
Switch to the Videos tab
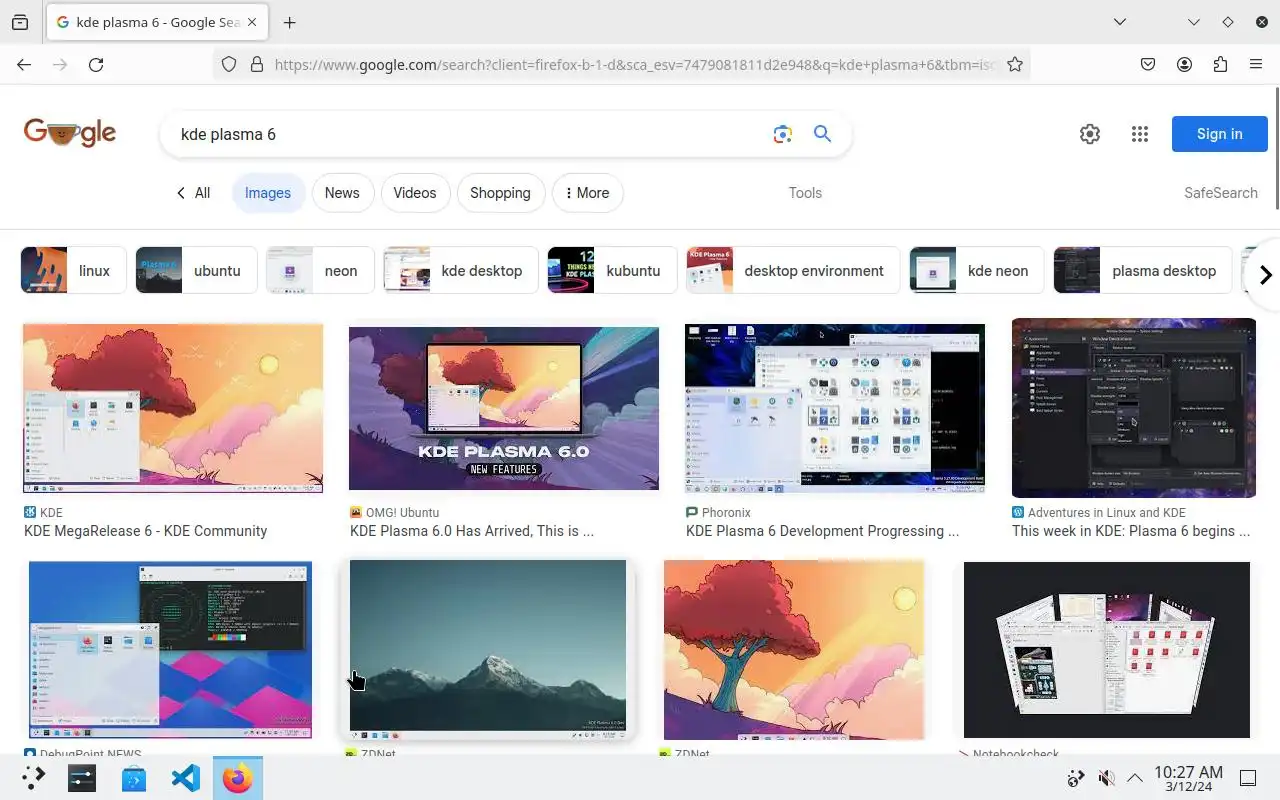click(415, 193)
